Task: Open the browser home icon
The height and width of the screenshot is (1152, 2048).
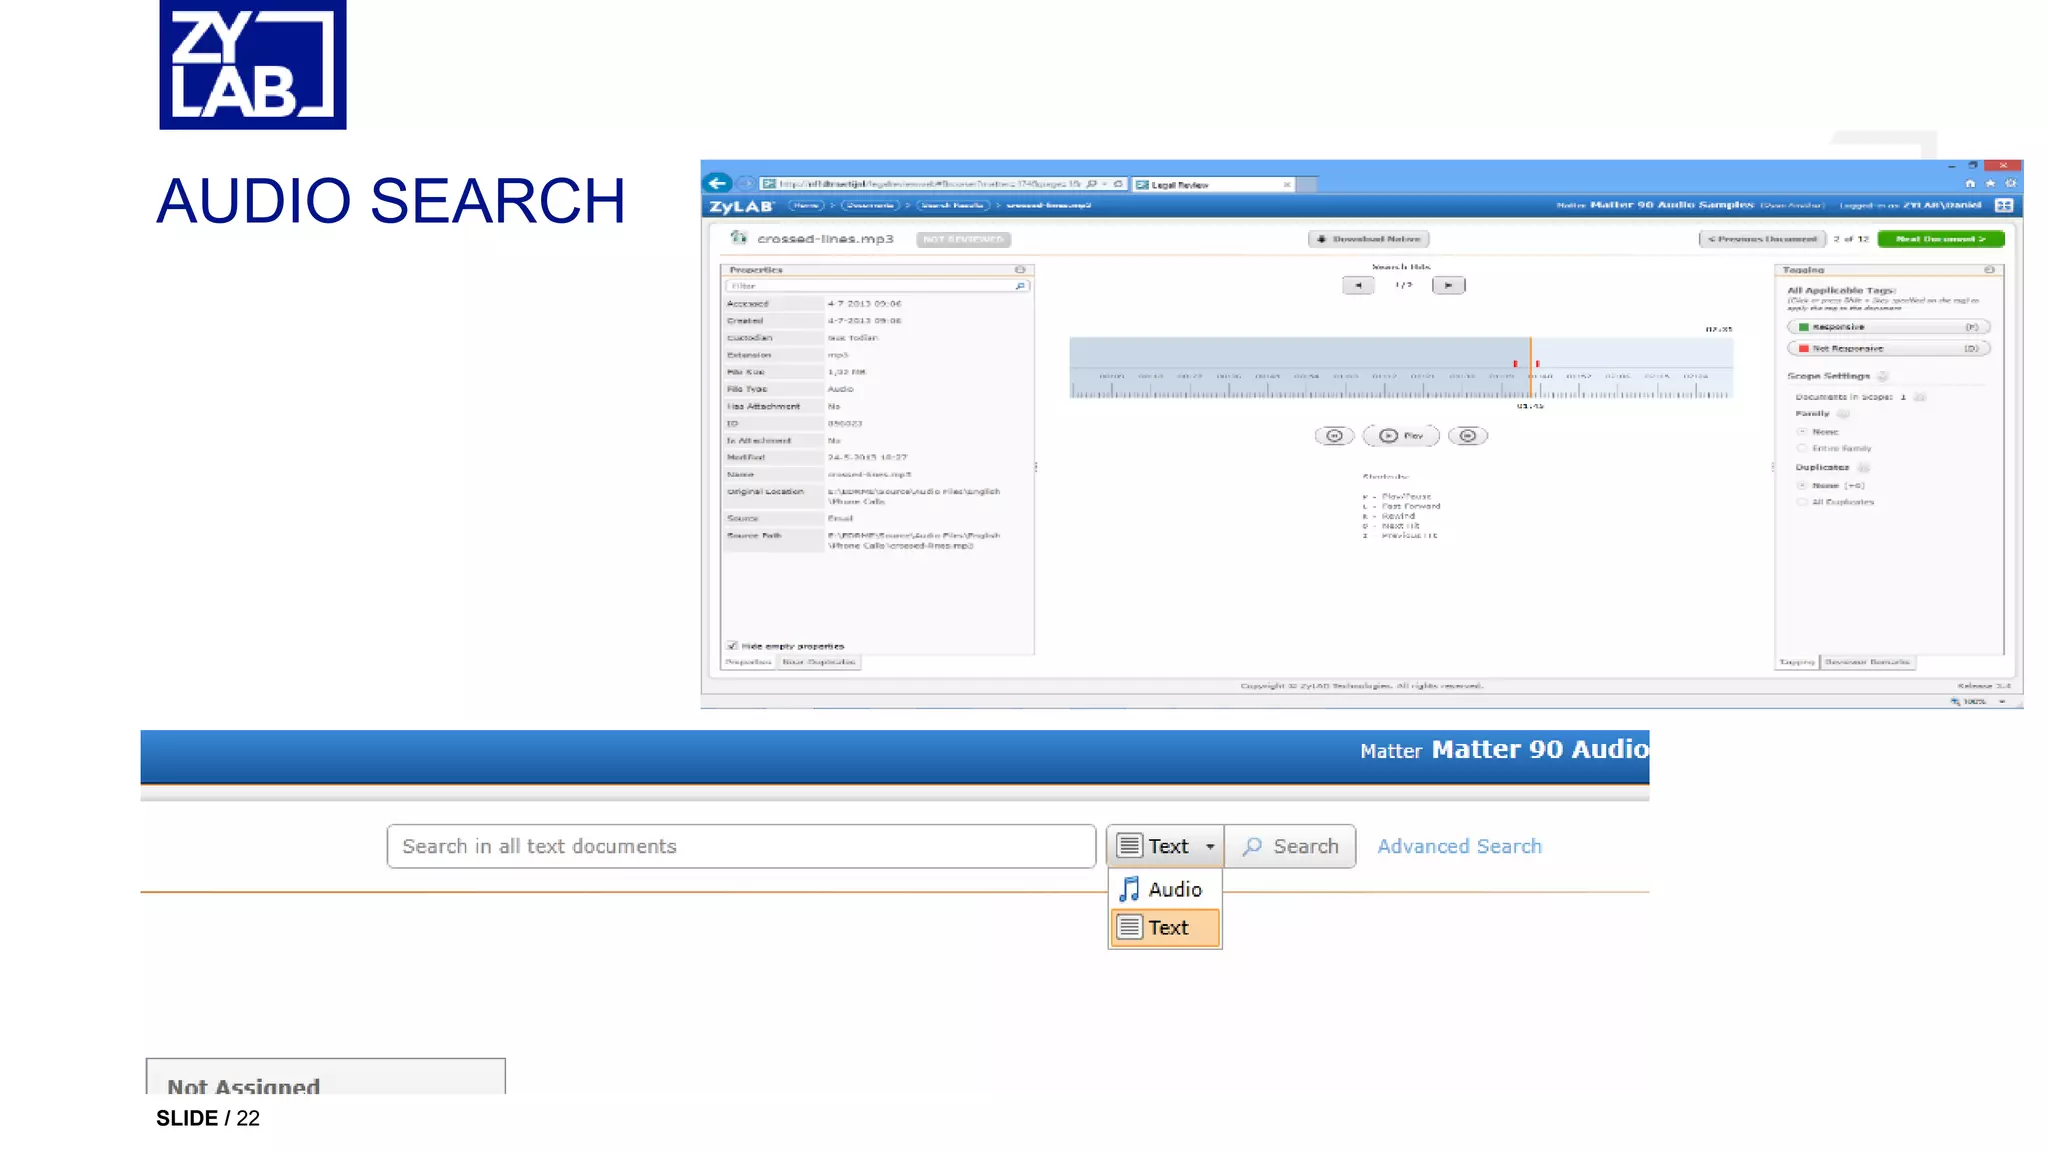Action: [x=1969, y=183]
